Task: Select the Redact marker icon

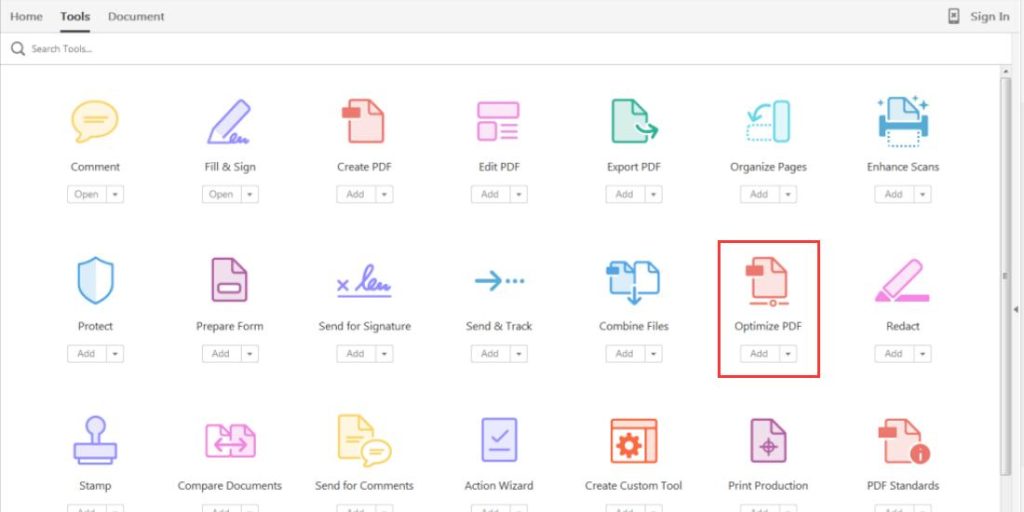Action: coord(902,281)
